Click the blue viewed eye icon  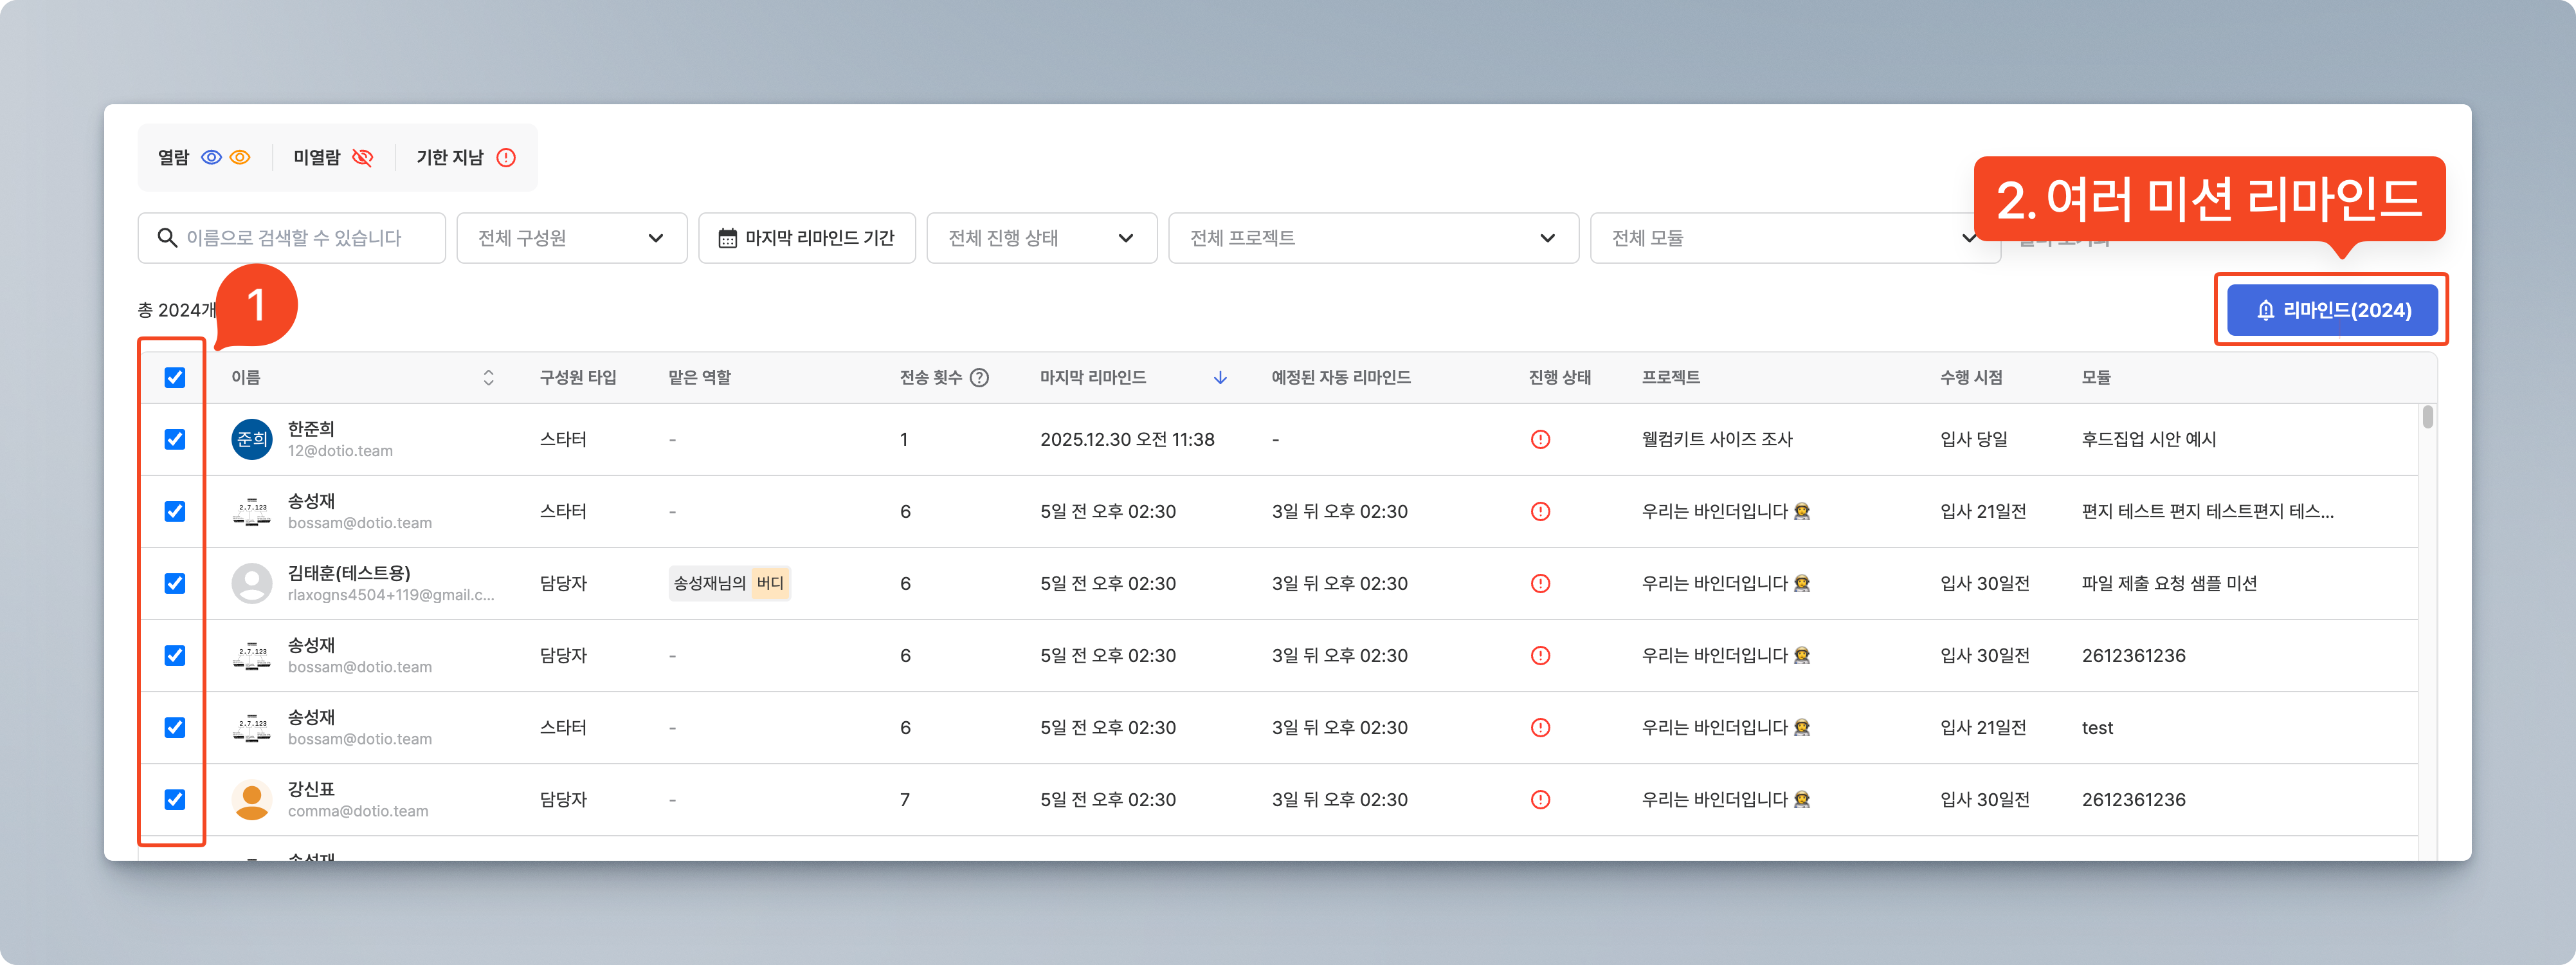[211, 158]
